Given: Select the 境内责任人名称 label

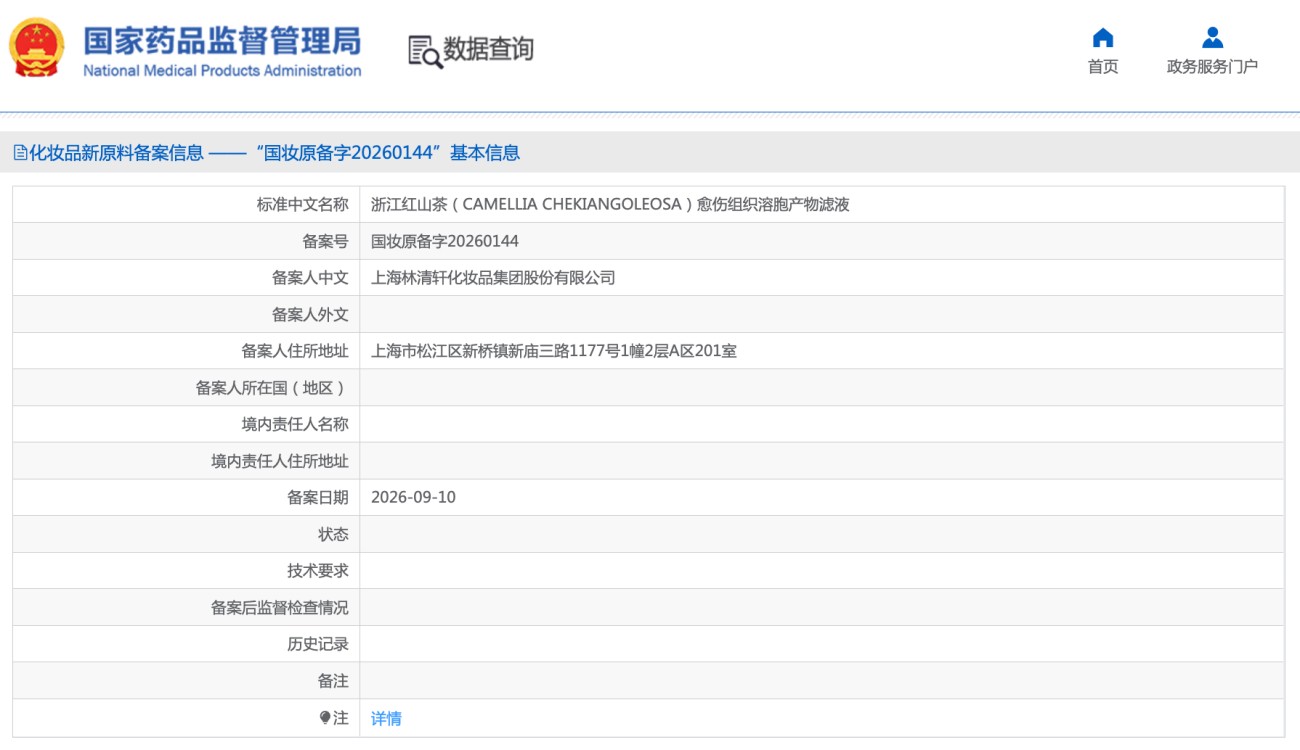Looking at the screenshot, I should 295,424.
